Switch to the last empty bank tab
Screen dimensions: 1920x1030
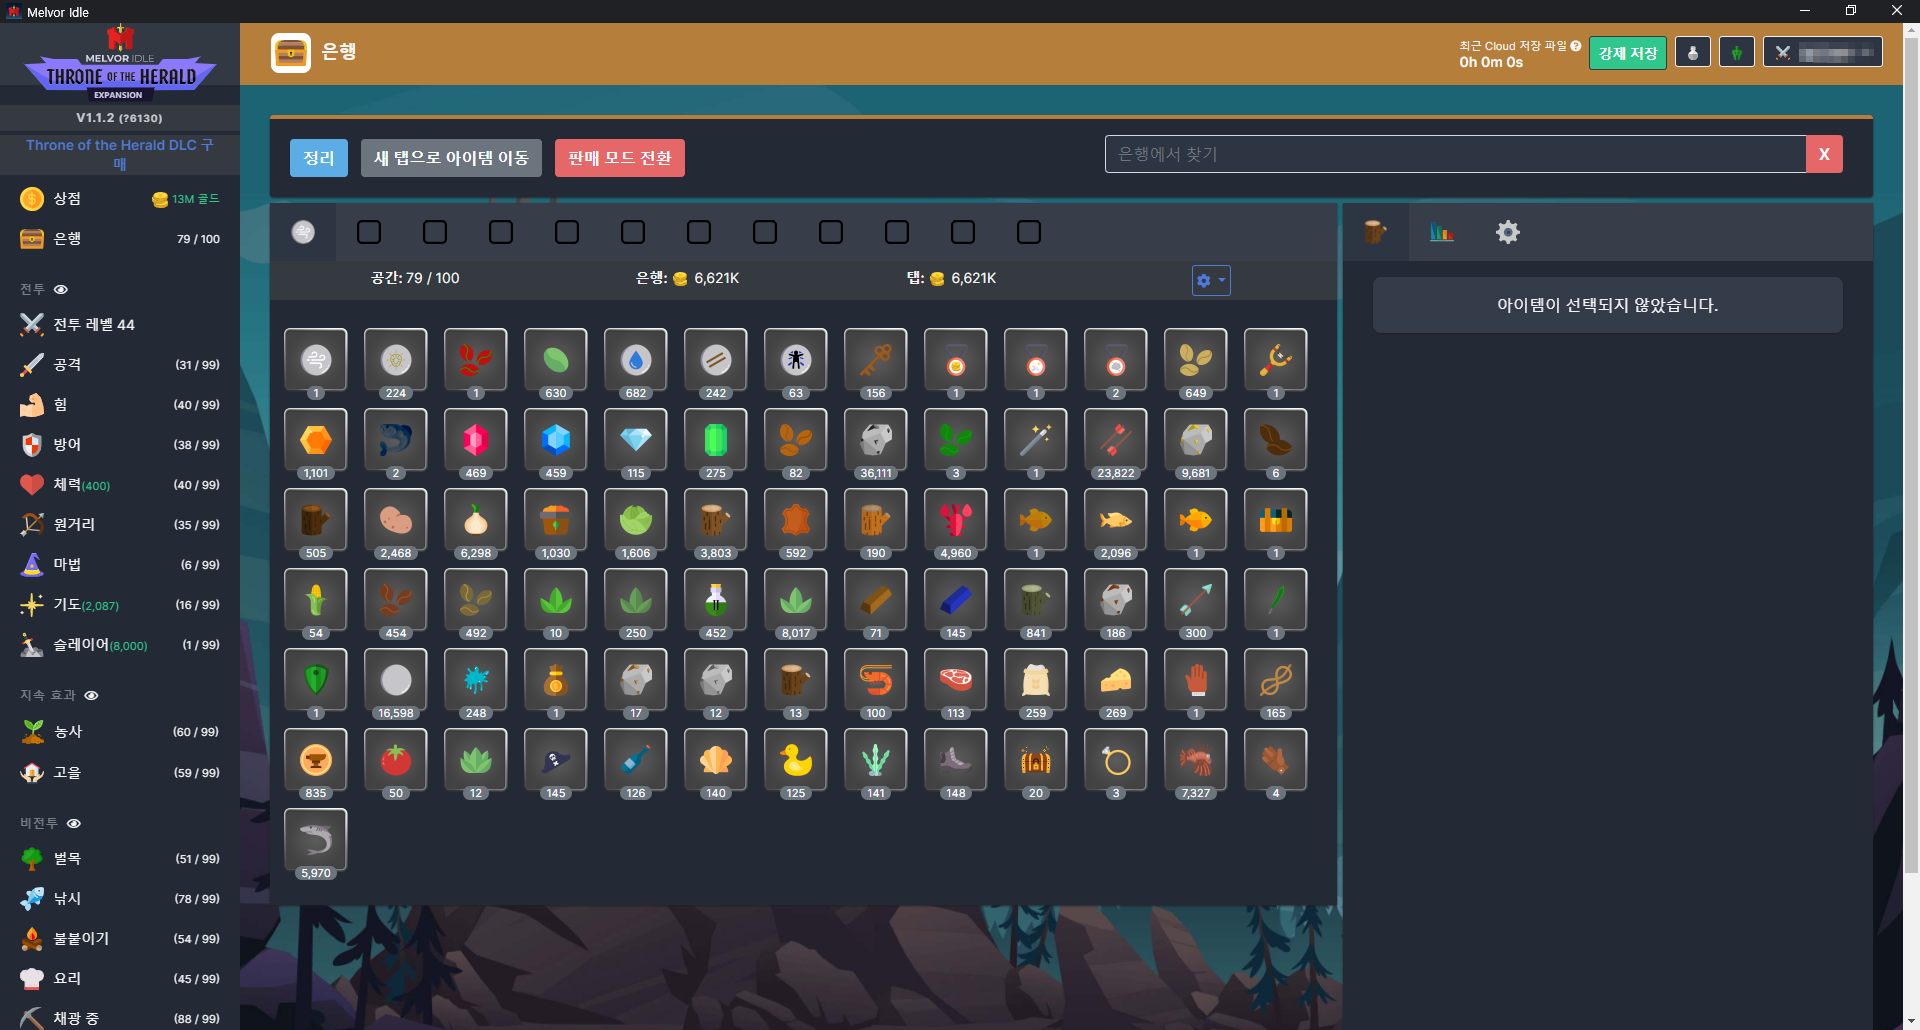[x=1029, y=232]
